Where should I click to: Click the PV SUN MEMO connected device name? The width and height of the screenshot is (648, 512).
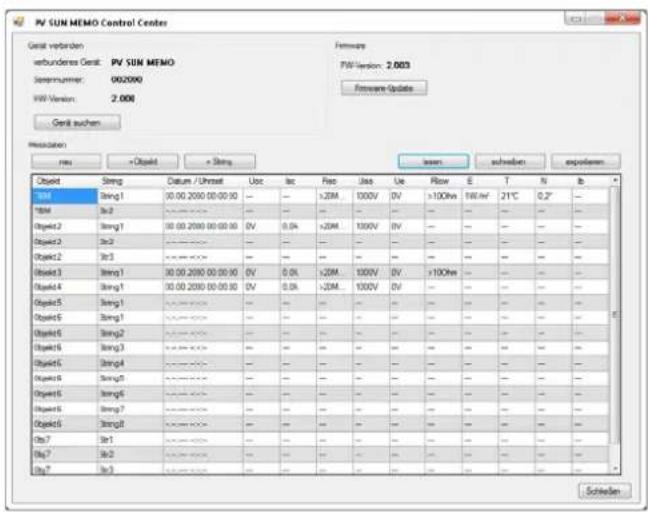pos(143,62)
